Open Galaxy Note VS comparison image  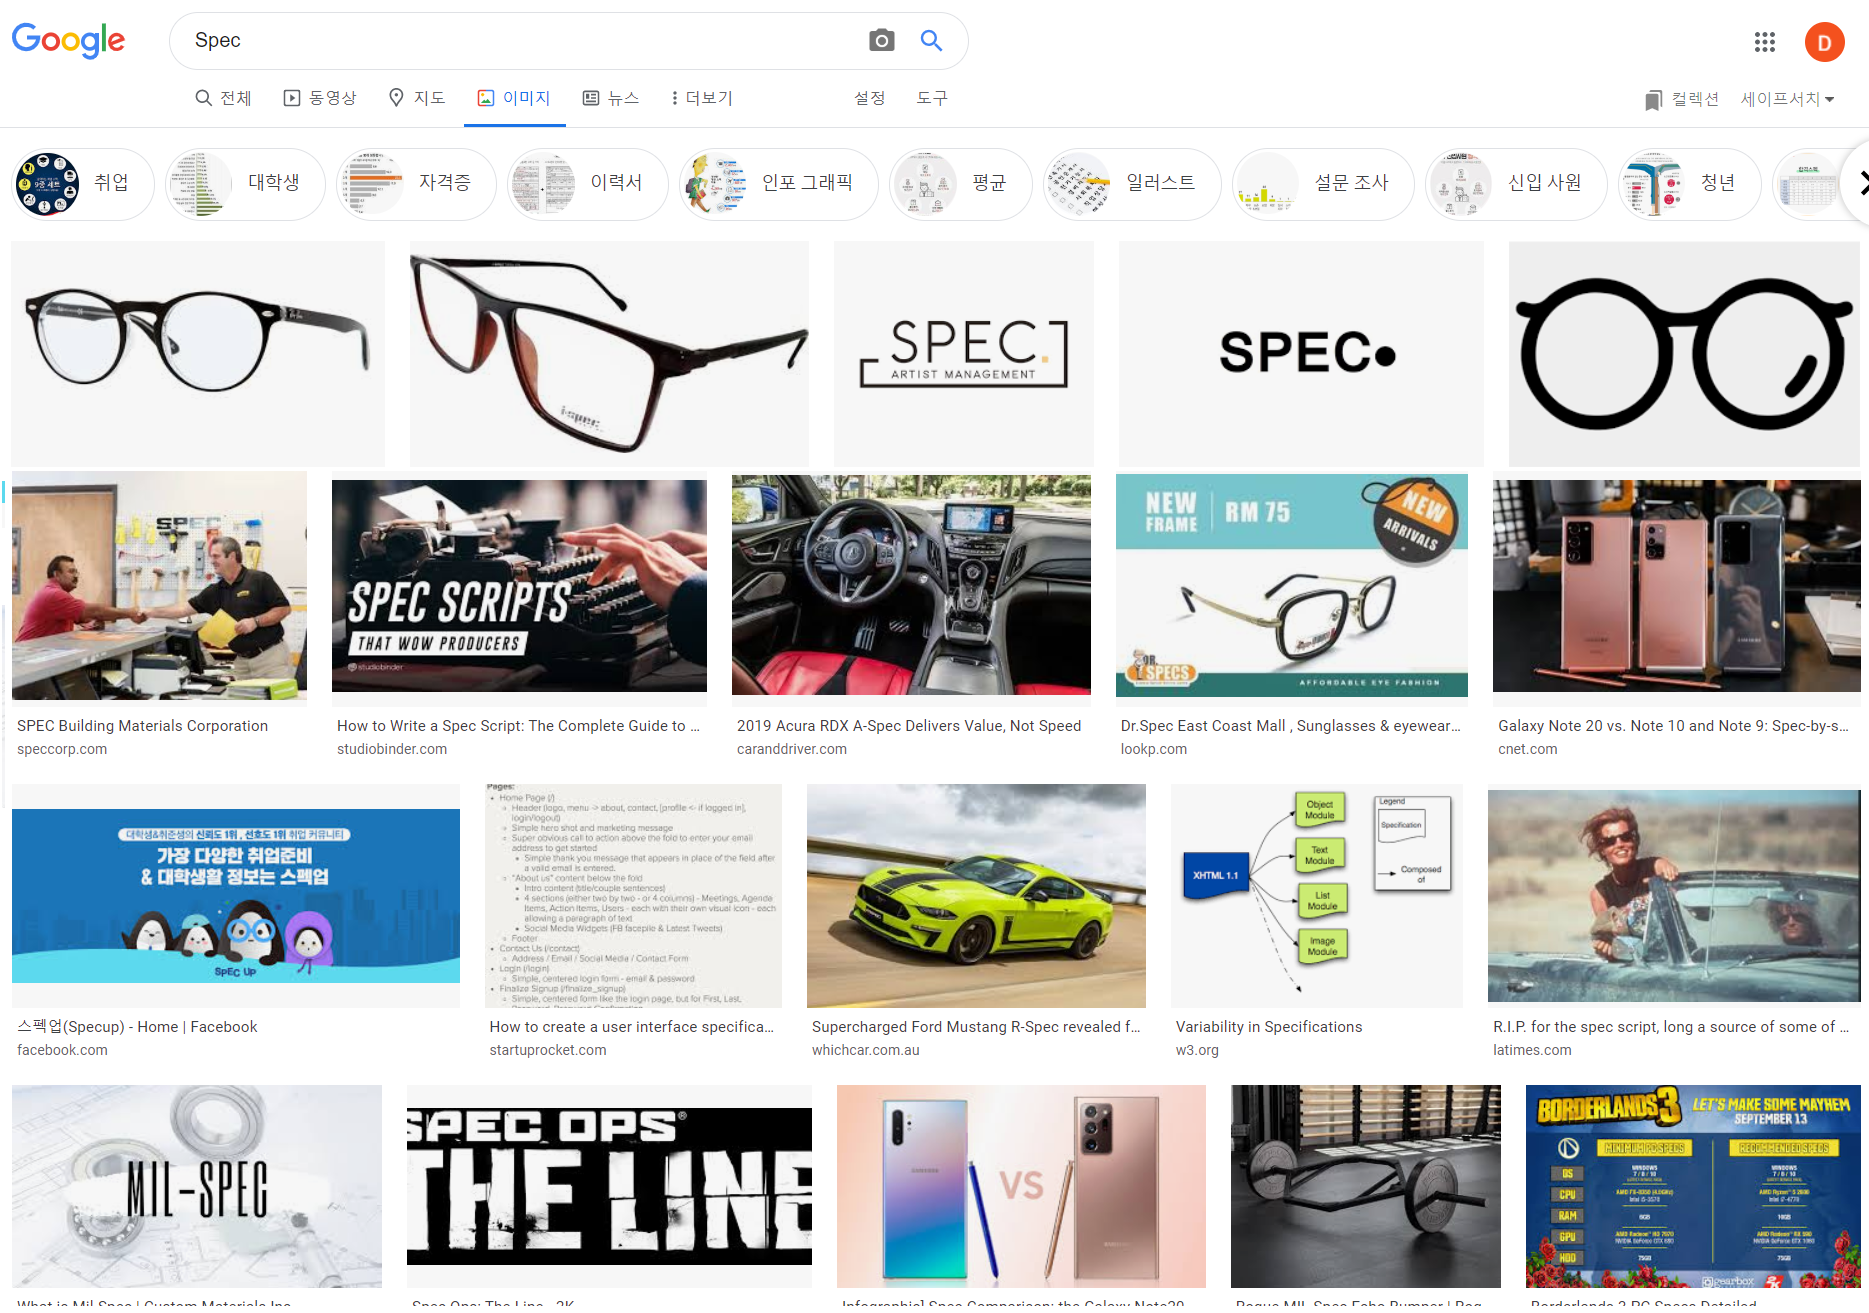pos(1021,1186)
